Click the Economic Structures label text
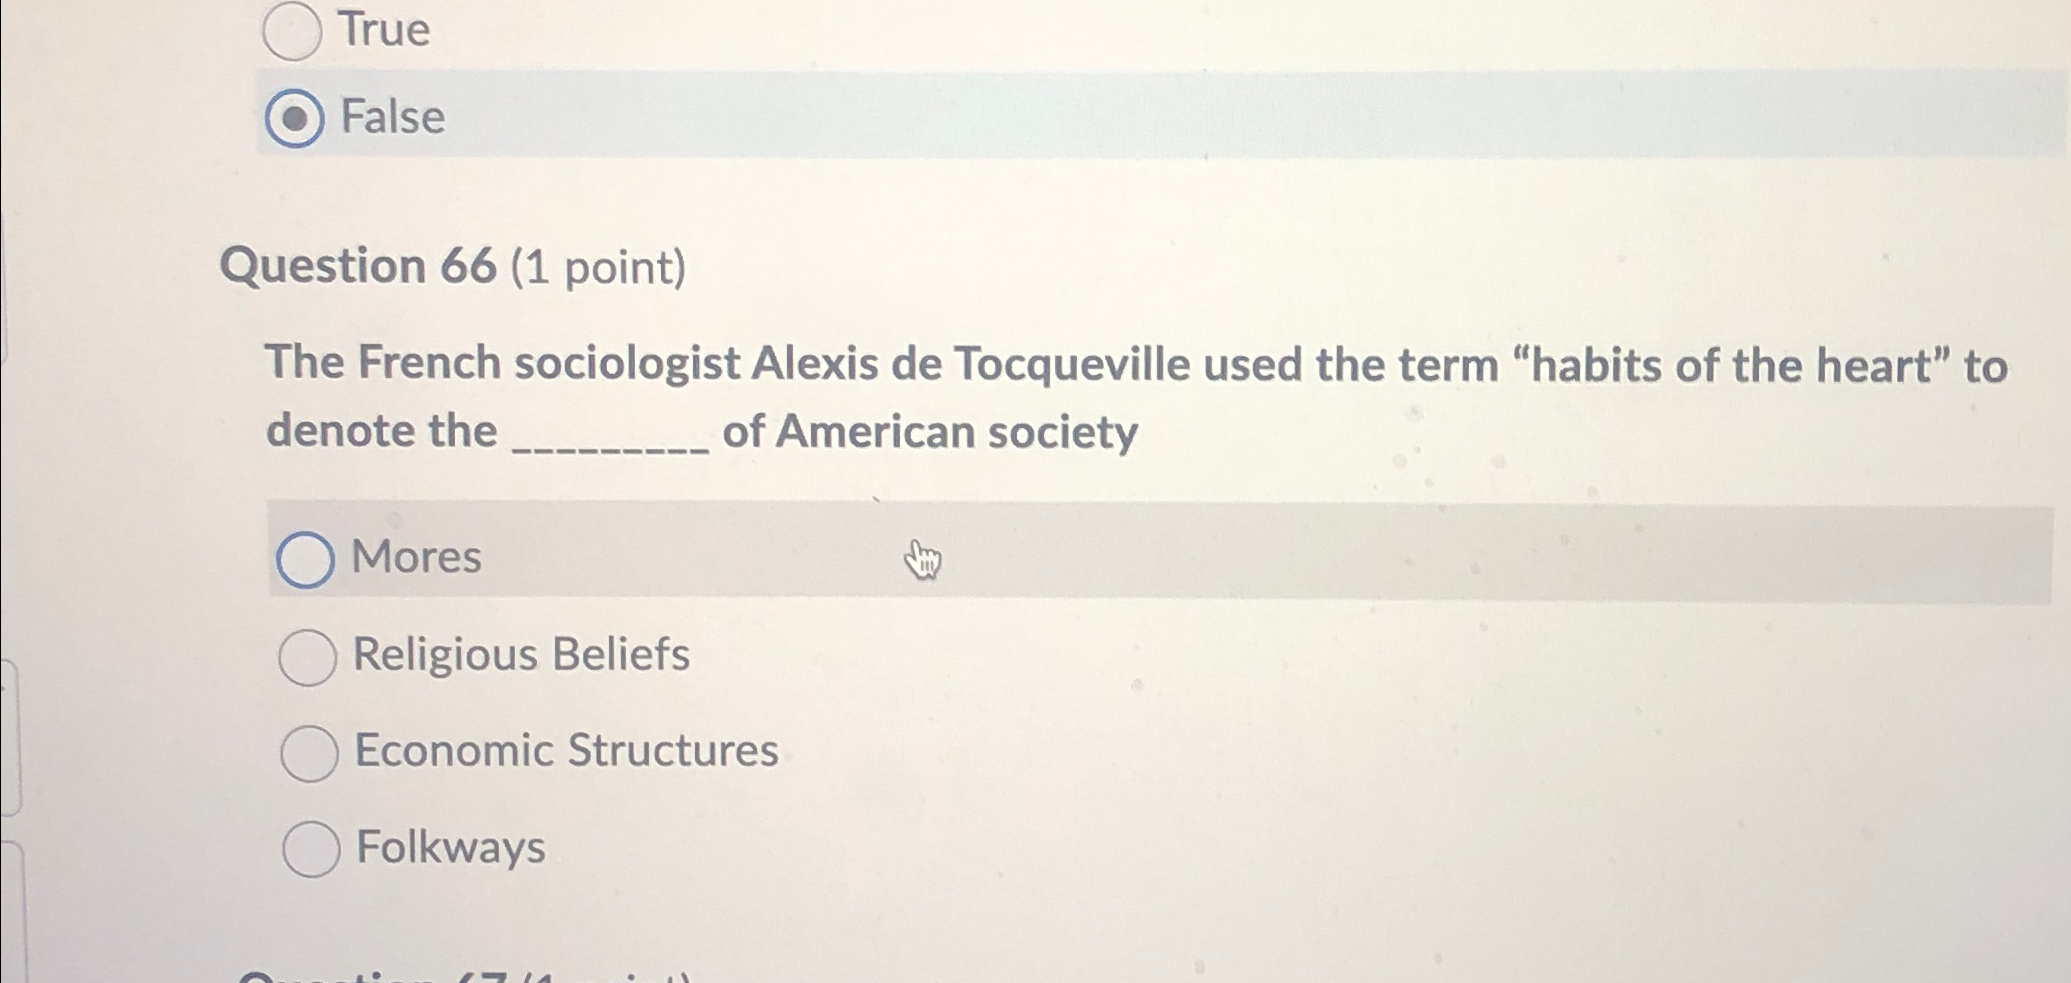 click(566, 751)
